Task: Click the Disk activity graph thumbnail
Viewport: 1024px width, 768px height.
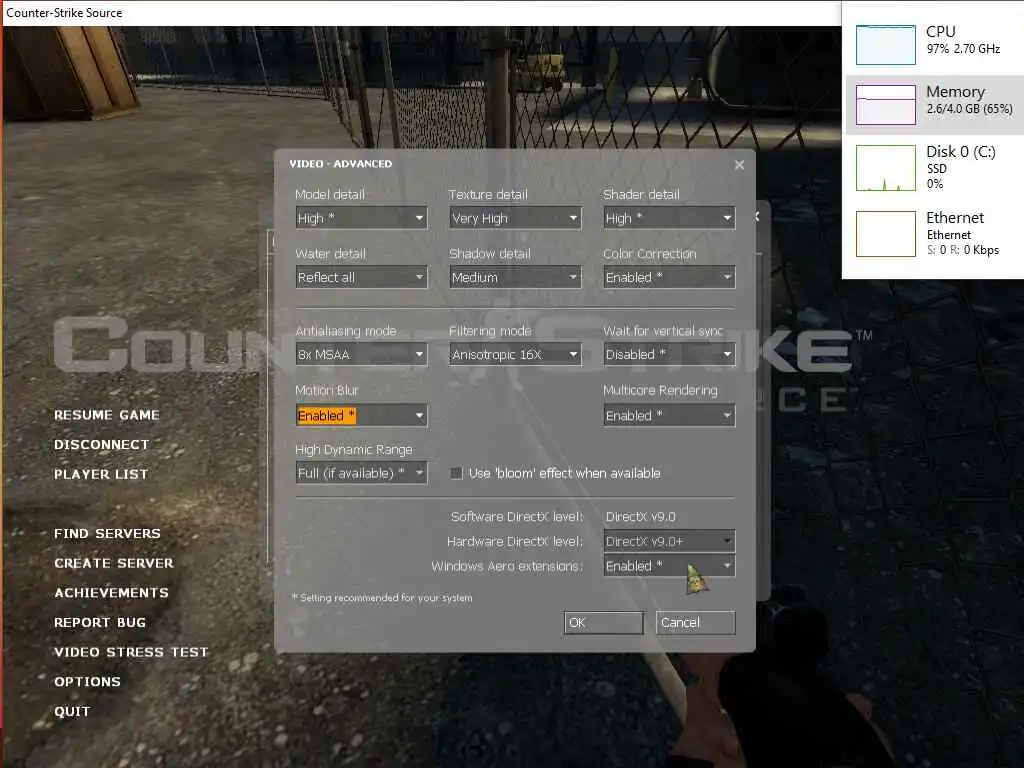Action: 886,168
